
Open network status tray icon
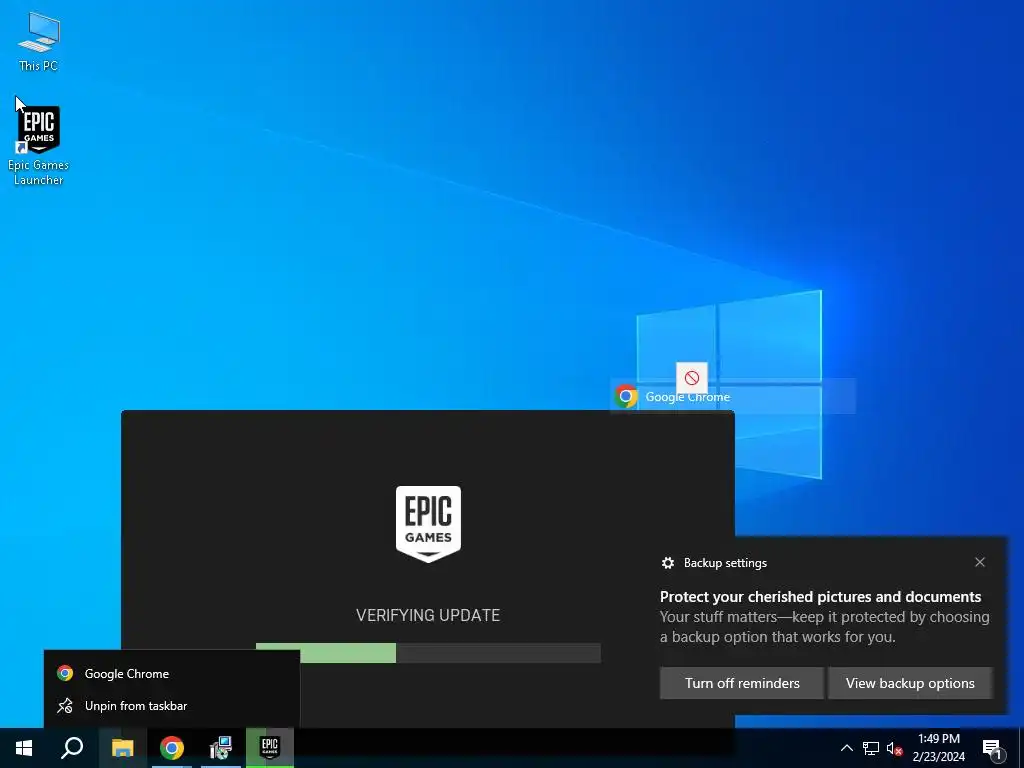[x=871, y=748]
